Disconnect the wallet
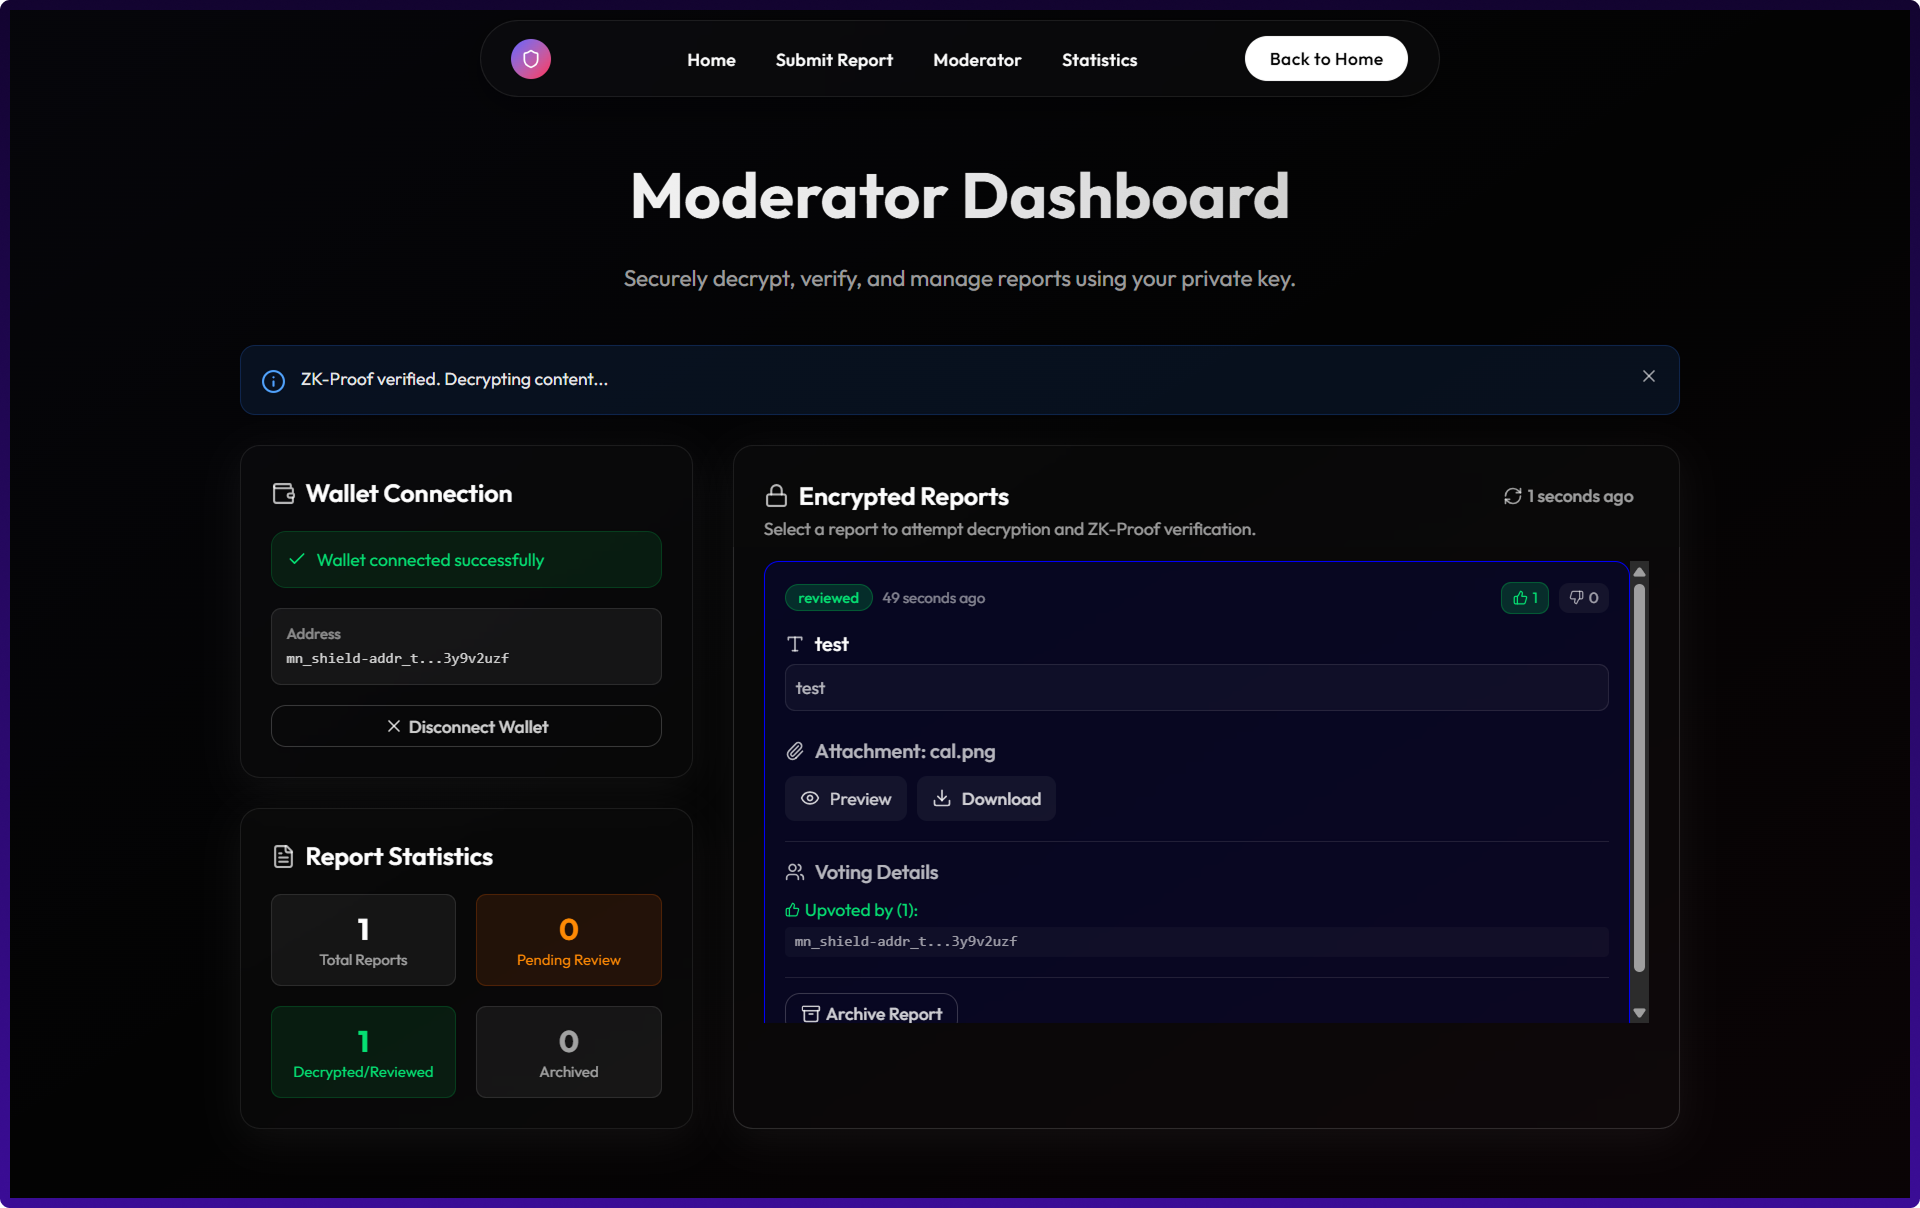 (466, 727)
